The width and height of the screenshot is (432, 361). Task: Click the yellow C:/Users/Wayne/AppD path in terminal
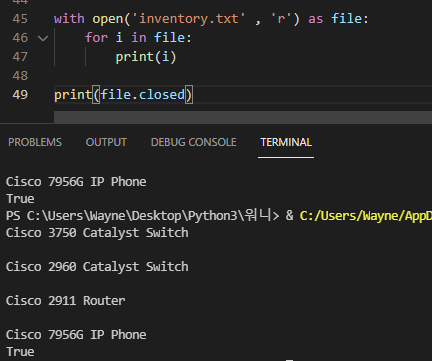(x=366, y=216)
